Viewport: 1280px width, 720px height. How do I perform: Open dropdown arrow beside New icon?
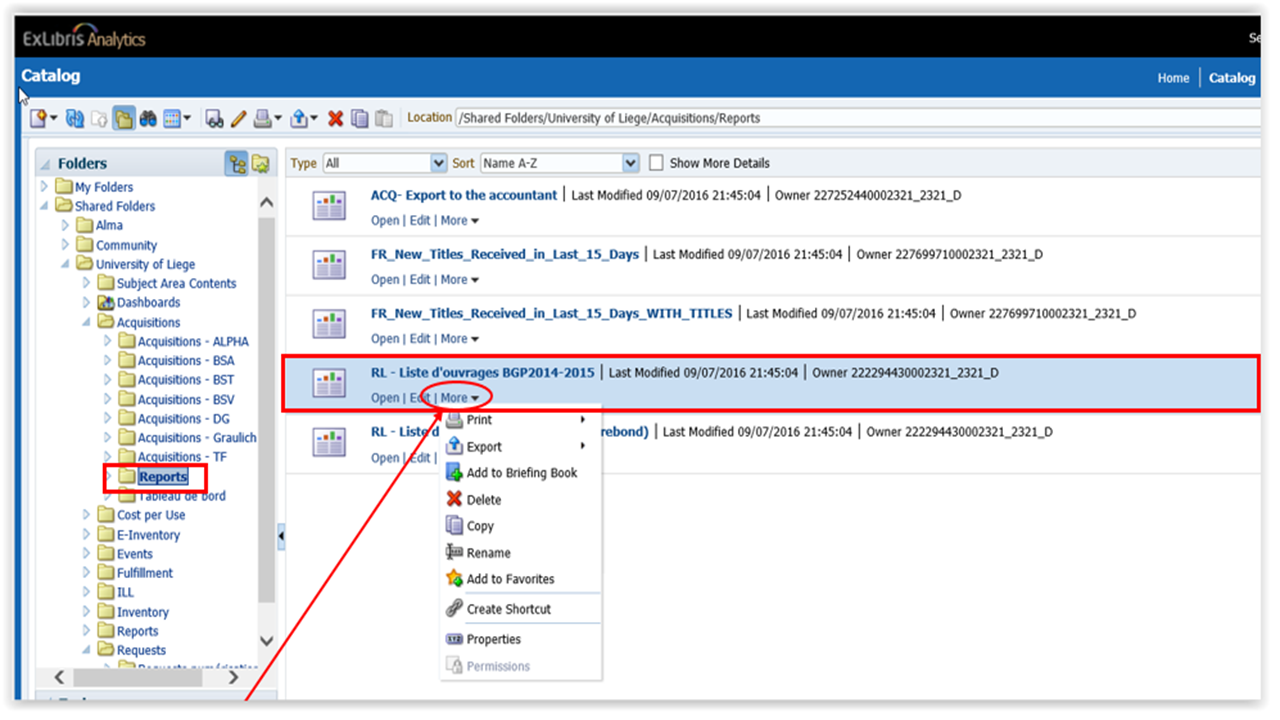[x=53, y=118]
